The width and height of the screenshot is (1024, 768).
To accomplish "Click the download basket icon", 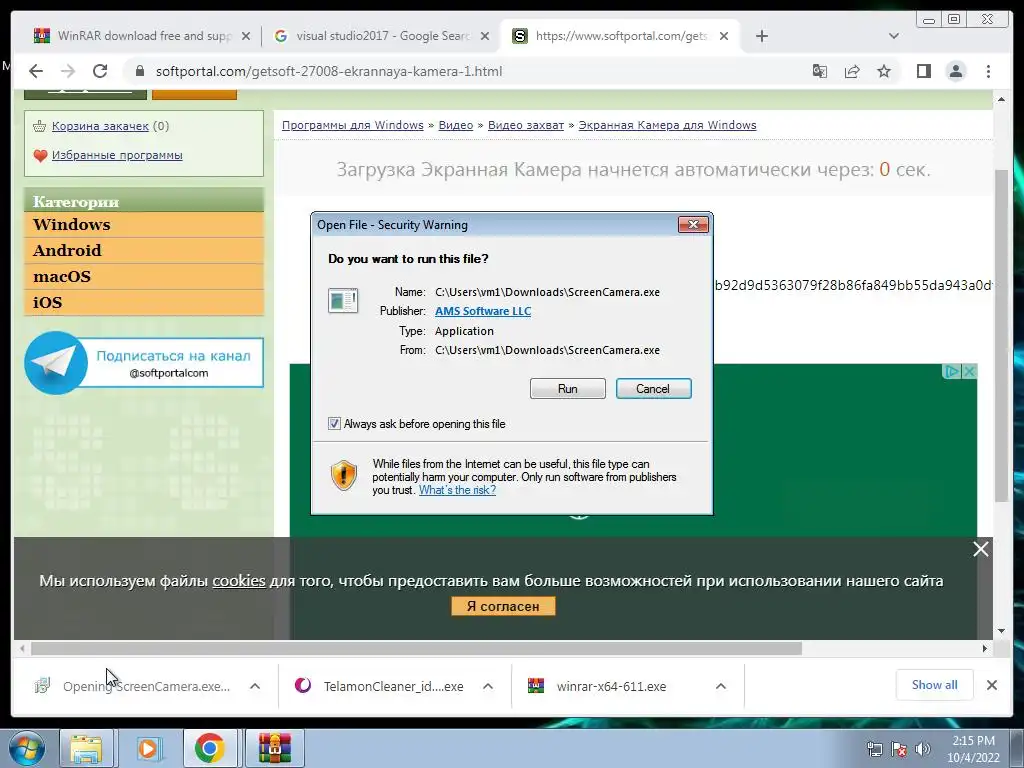I will (39, 126).
